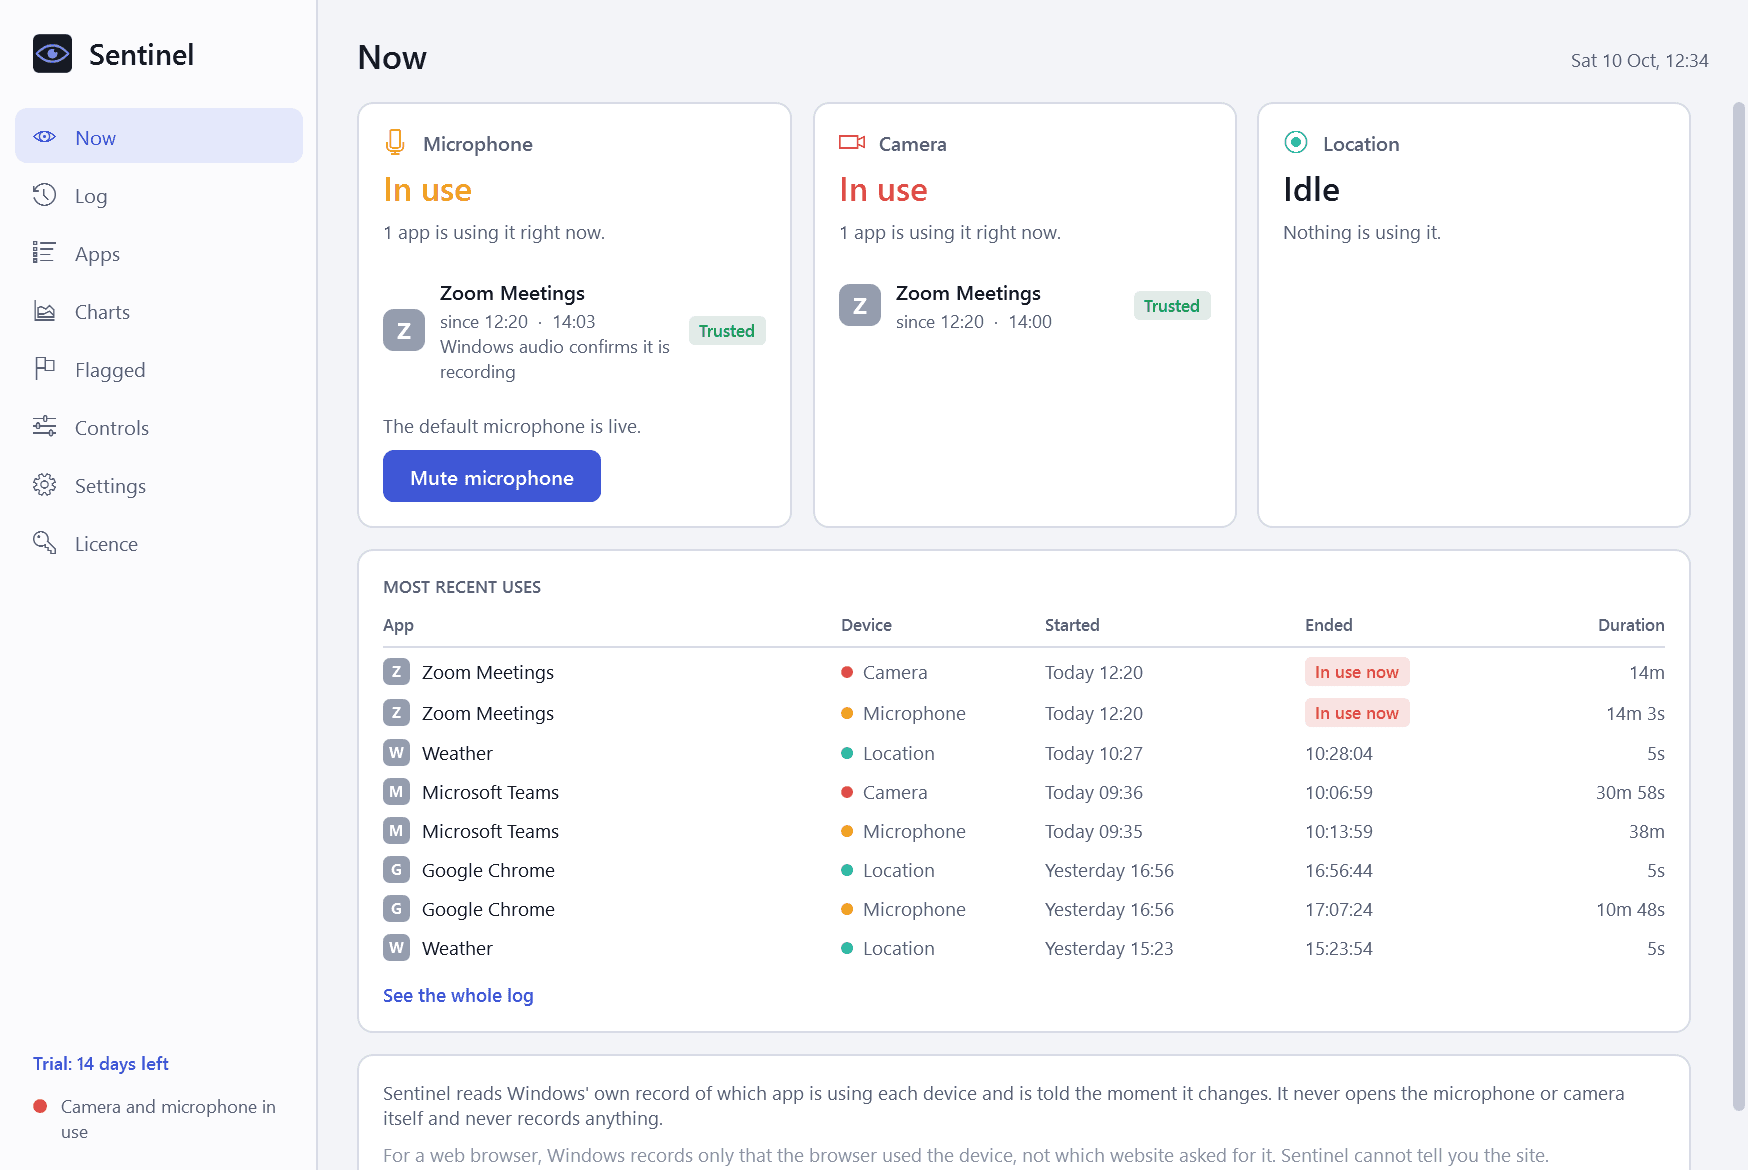
Task: Click the sliders icon for Controls
Action: 45,427
